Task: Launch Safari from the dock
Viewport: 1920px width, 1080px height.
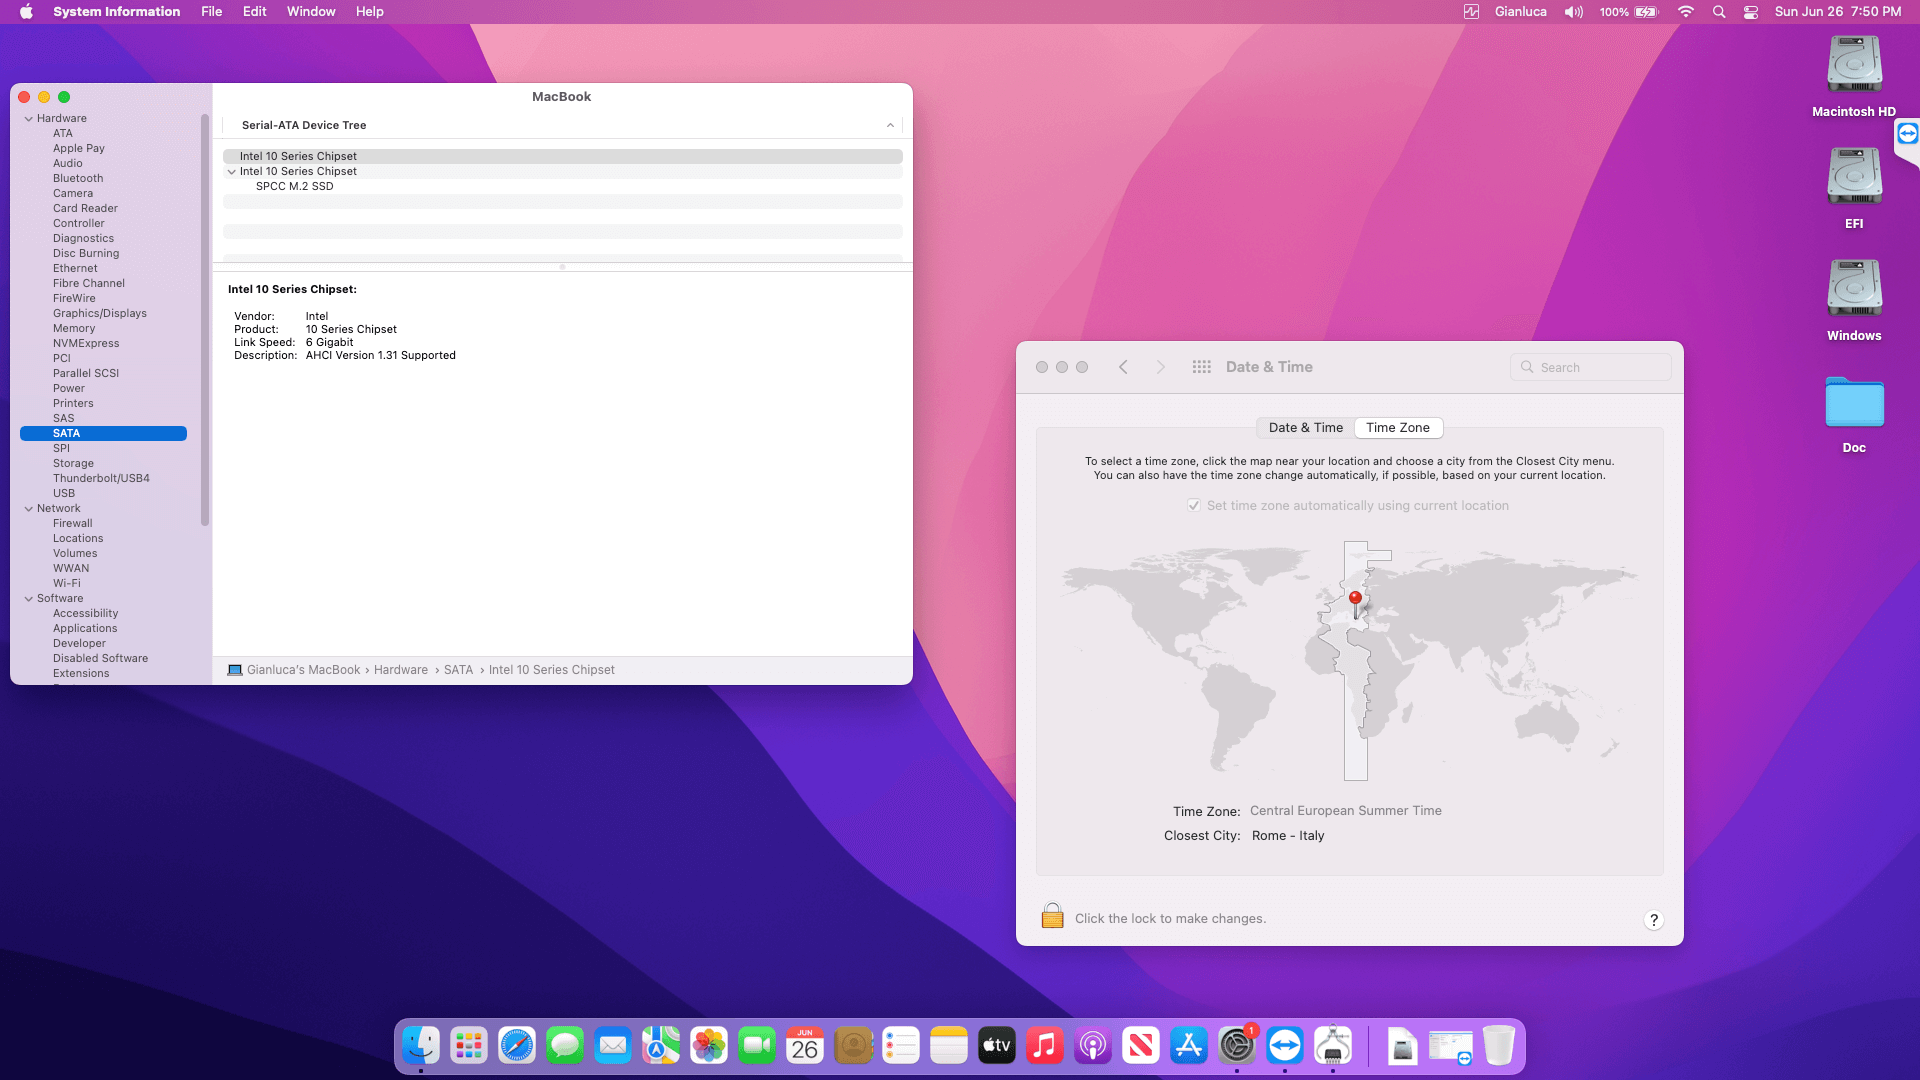Action: (517, 1046)
